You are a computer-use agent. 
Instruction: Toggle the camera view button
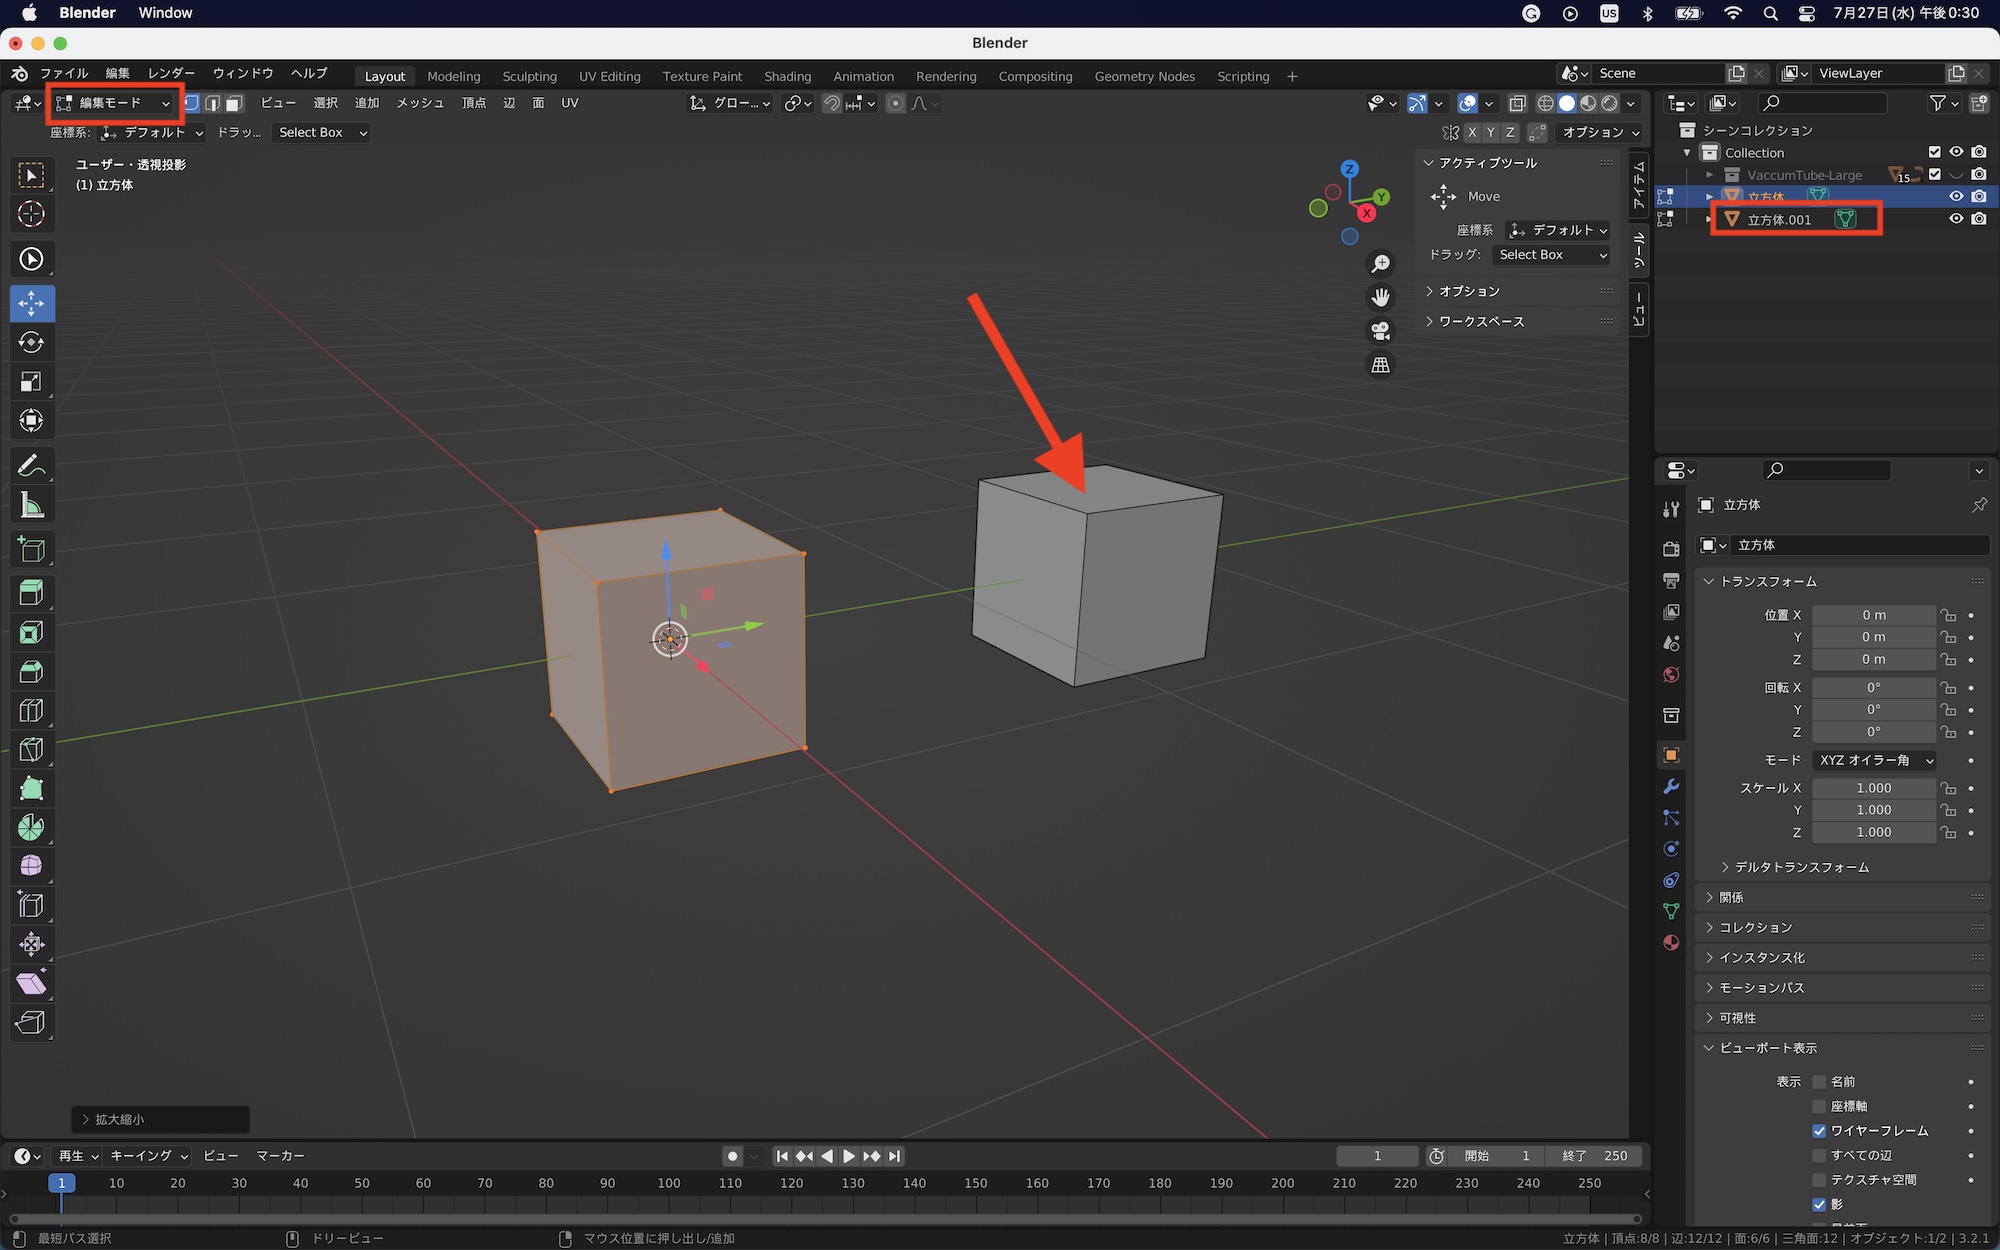click(1380, 331)
